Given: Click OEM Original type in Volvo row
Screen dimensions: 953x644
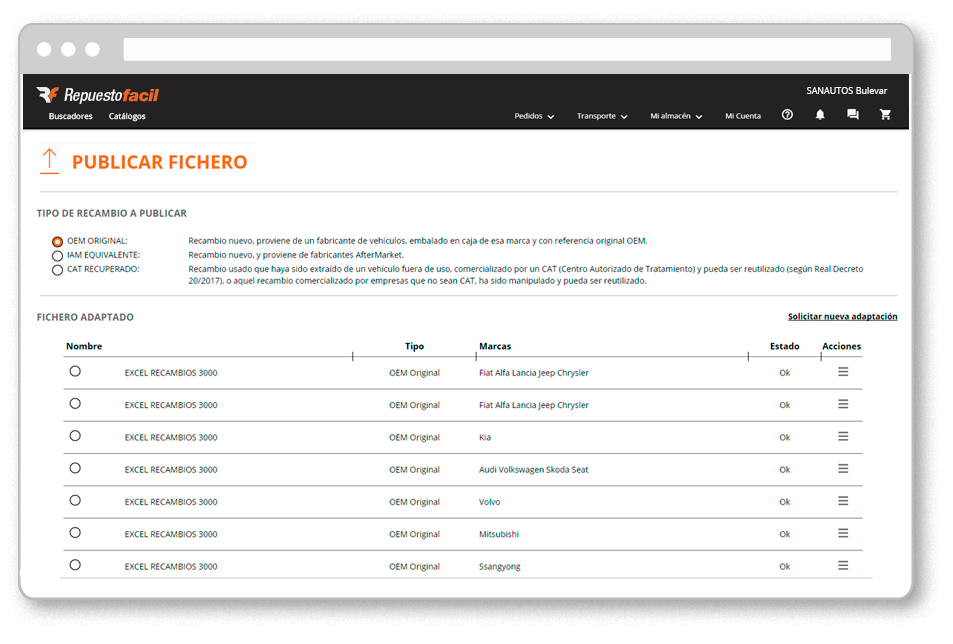Looking at the screenshot, I should 415,502.
